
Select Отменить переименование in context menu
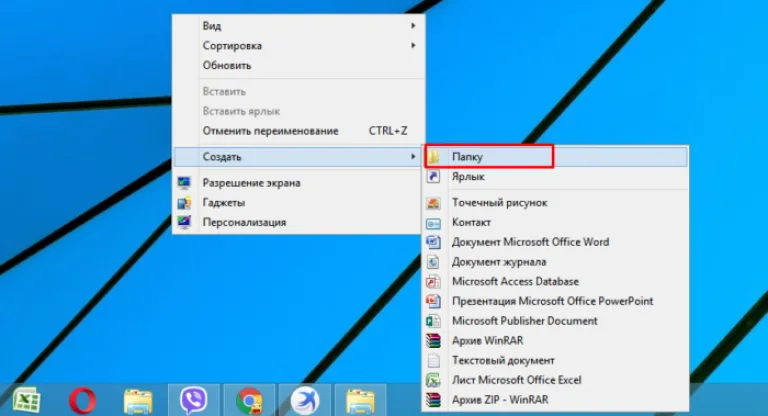299,131
